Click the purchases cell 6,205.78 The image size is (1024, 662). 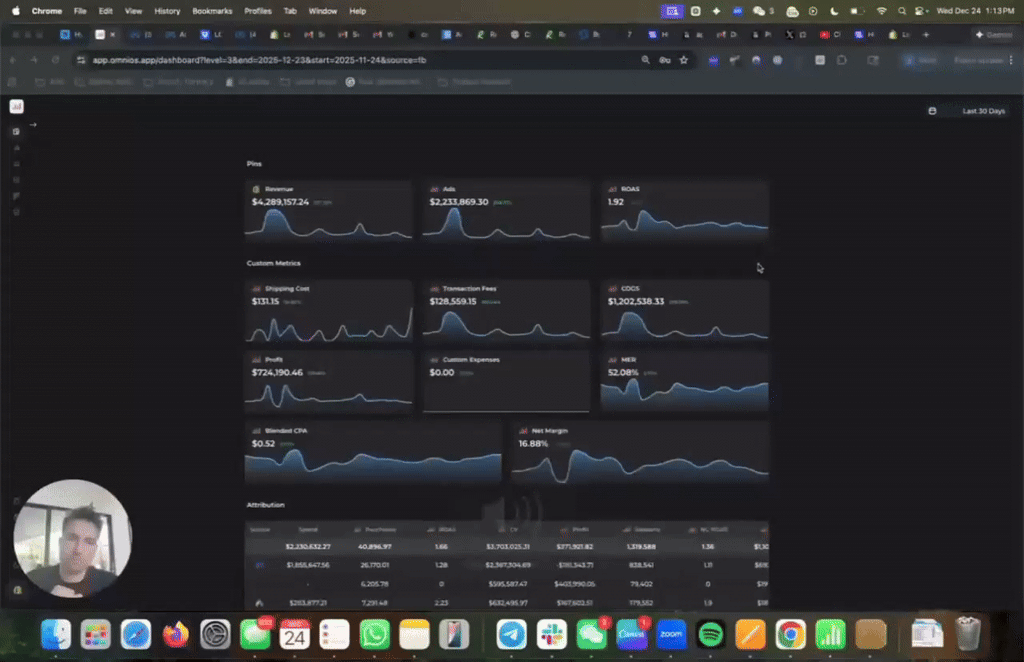point(374,584)
